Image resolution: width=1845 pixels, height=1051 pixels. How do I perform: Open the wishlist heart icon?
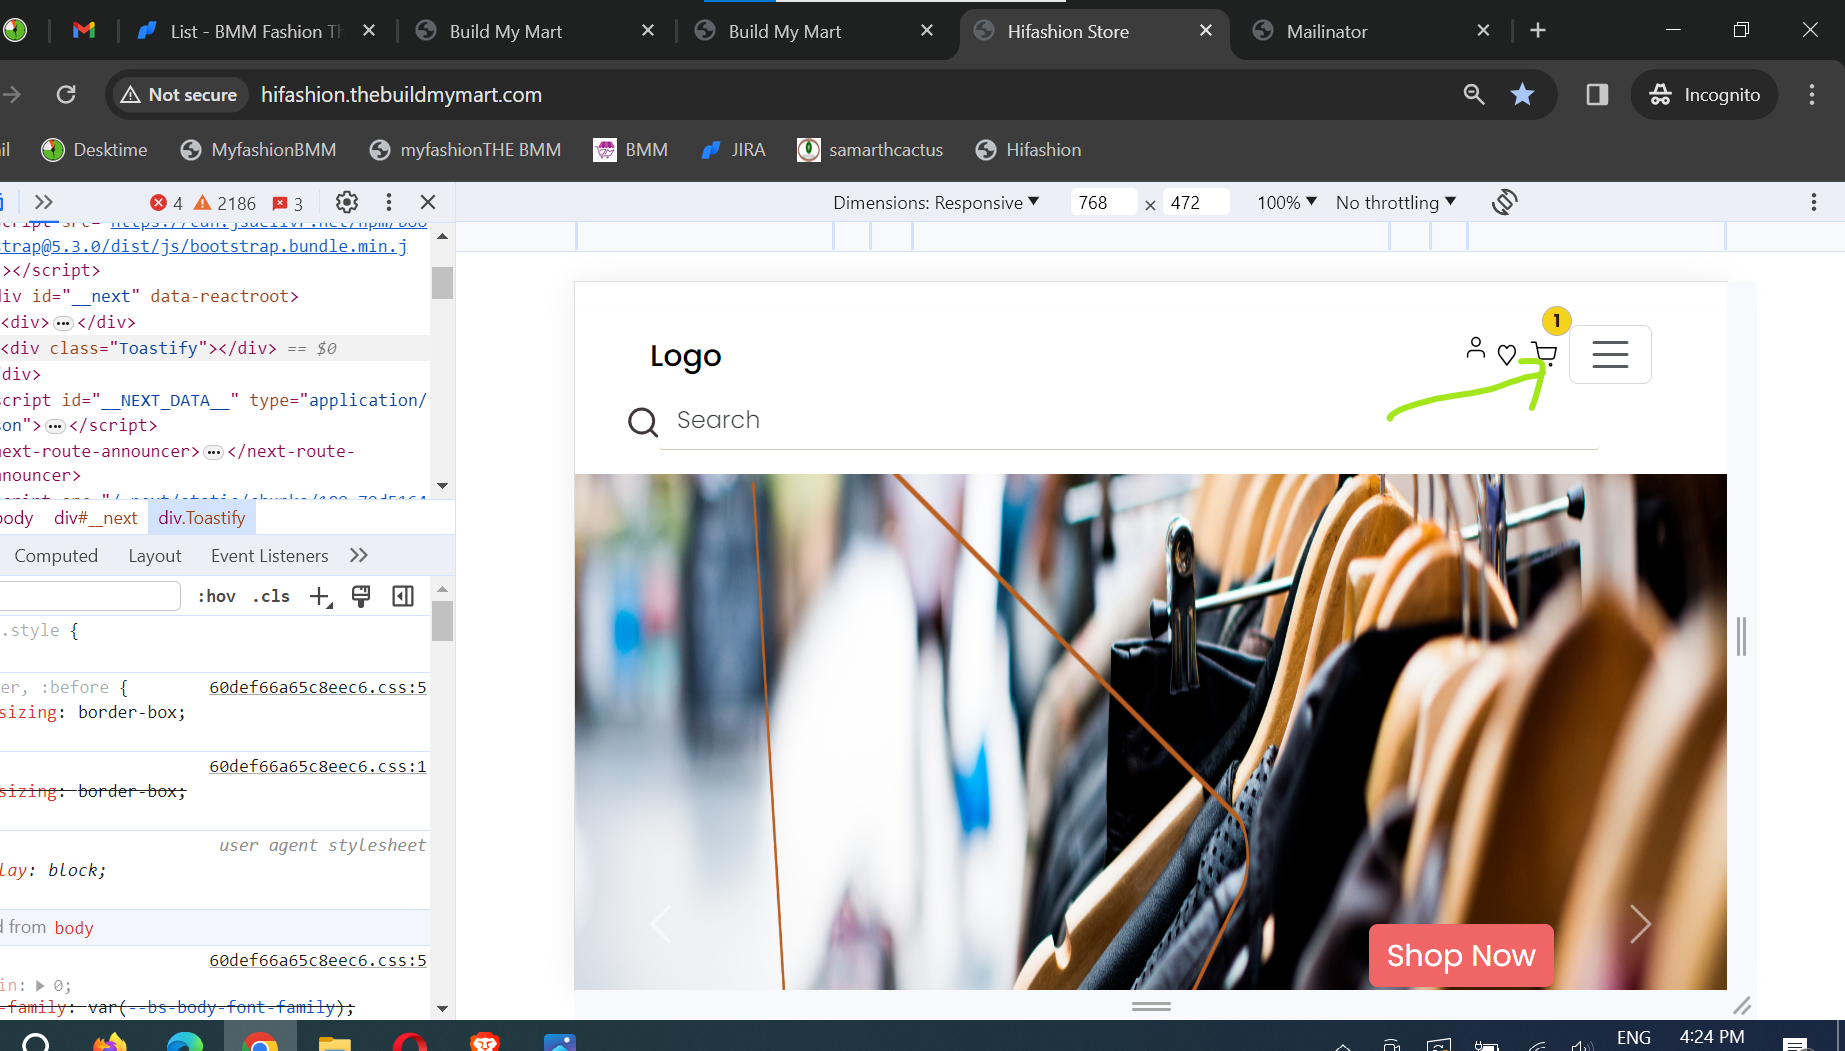point(1507,354)
